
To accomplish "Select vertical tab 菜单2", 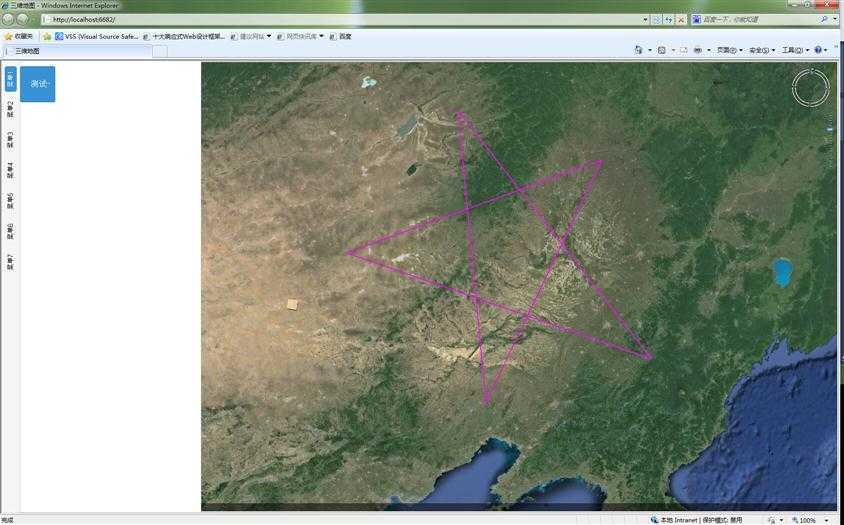I will pos(10,109).
